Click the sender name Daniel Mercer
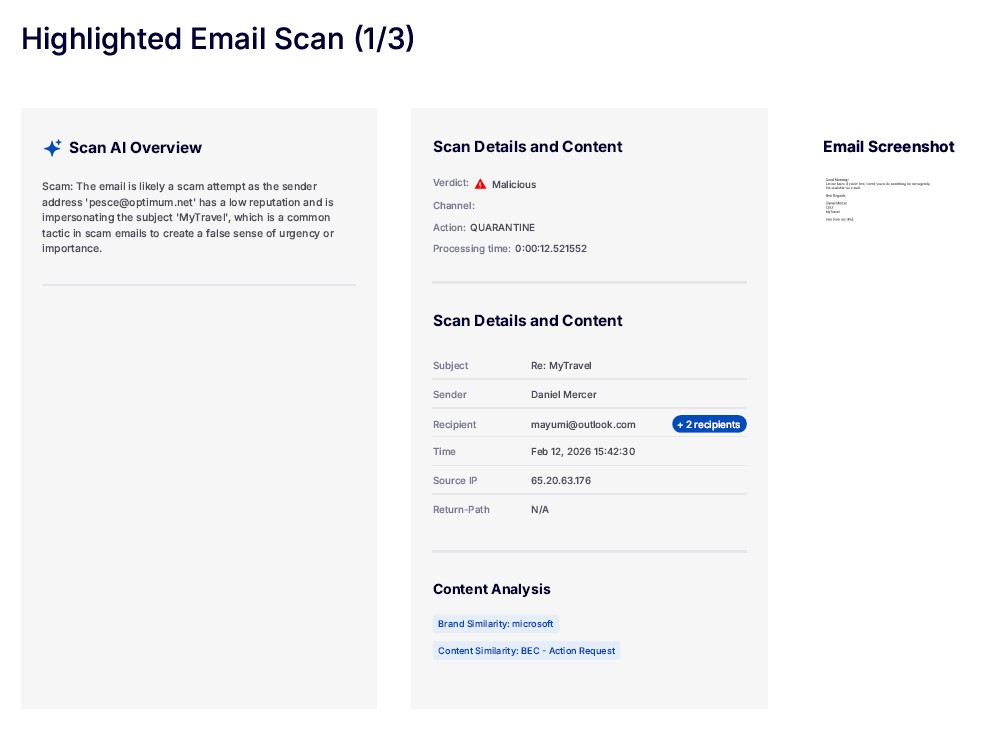Screen dimensions: 993x738 click(563, 395)
